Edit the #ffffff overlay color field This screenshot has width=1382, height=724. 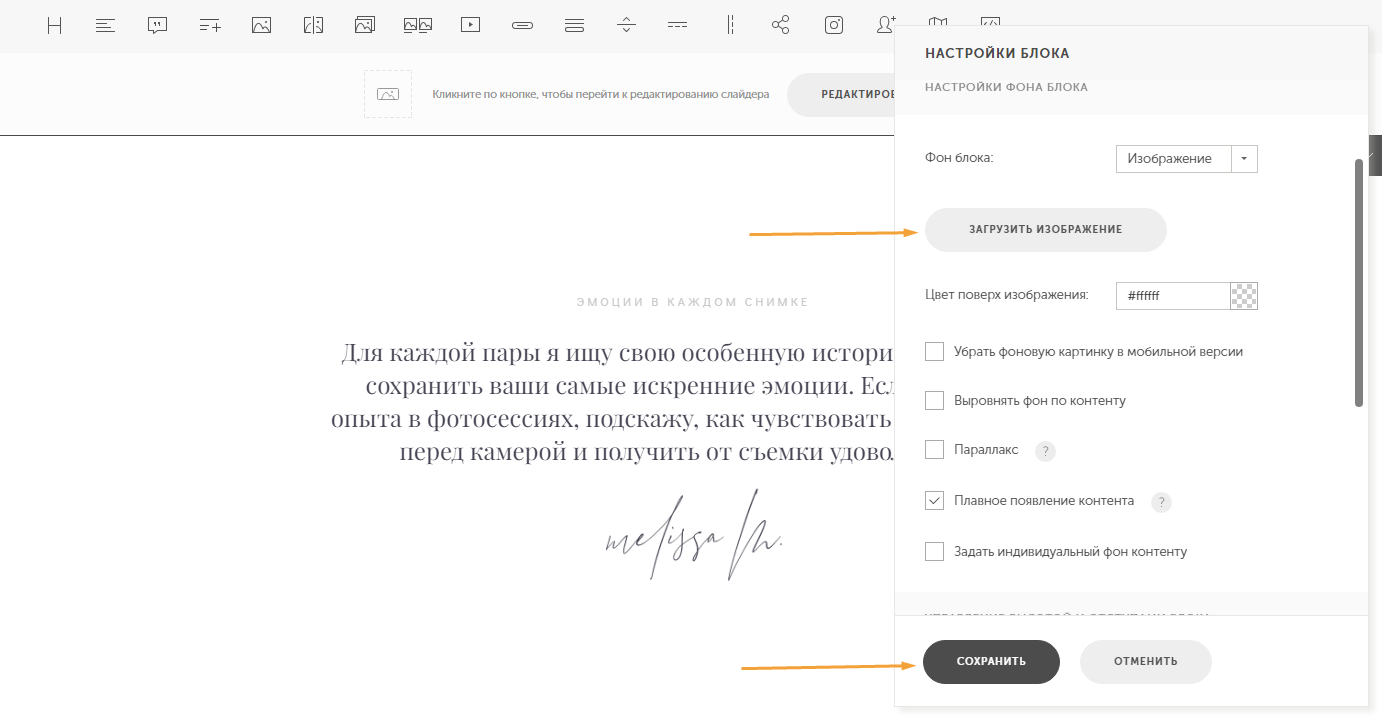click(1172, 296)
